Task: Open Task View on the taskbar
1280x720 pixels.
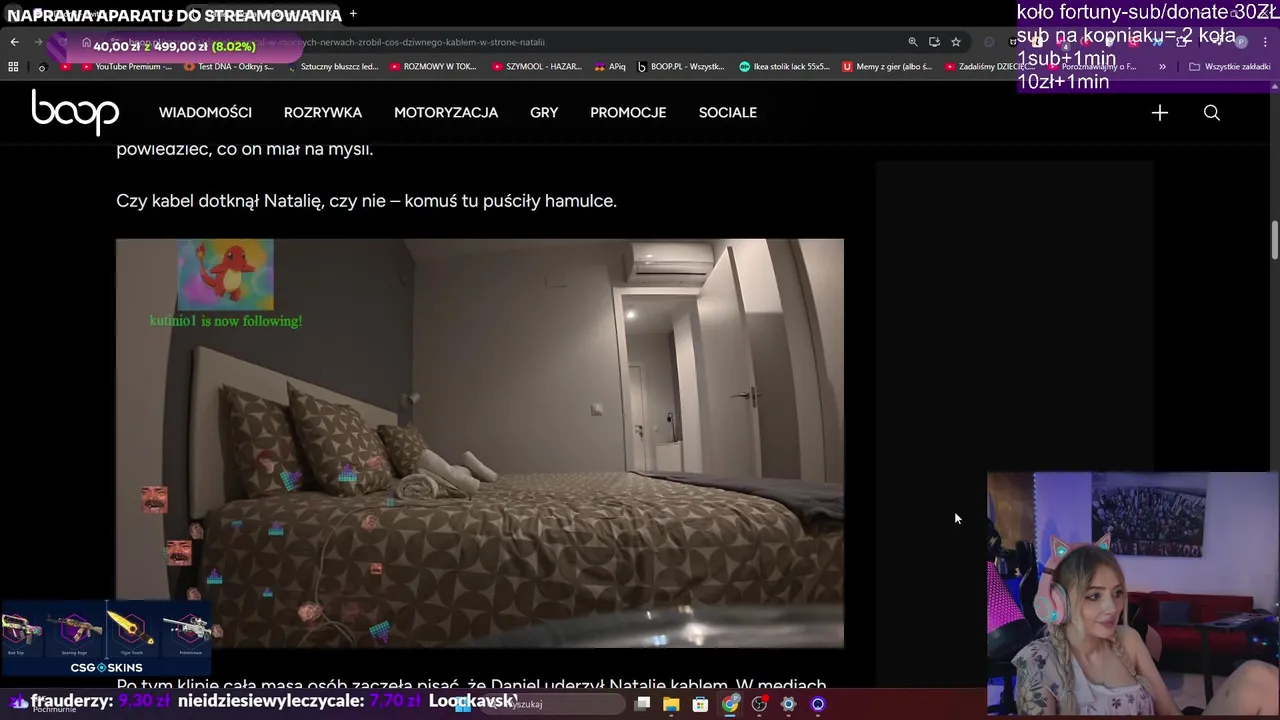Action: point(643,704)
